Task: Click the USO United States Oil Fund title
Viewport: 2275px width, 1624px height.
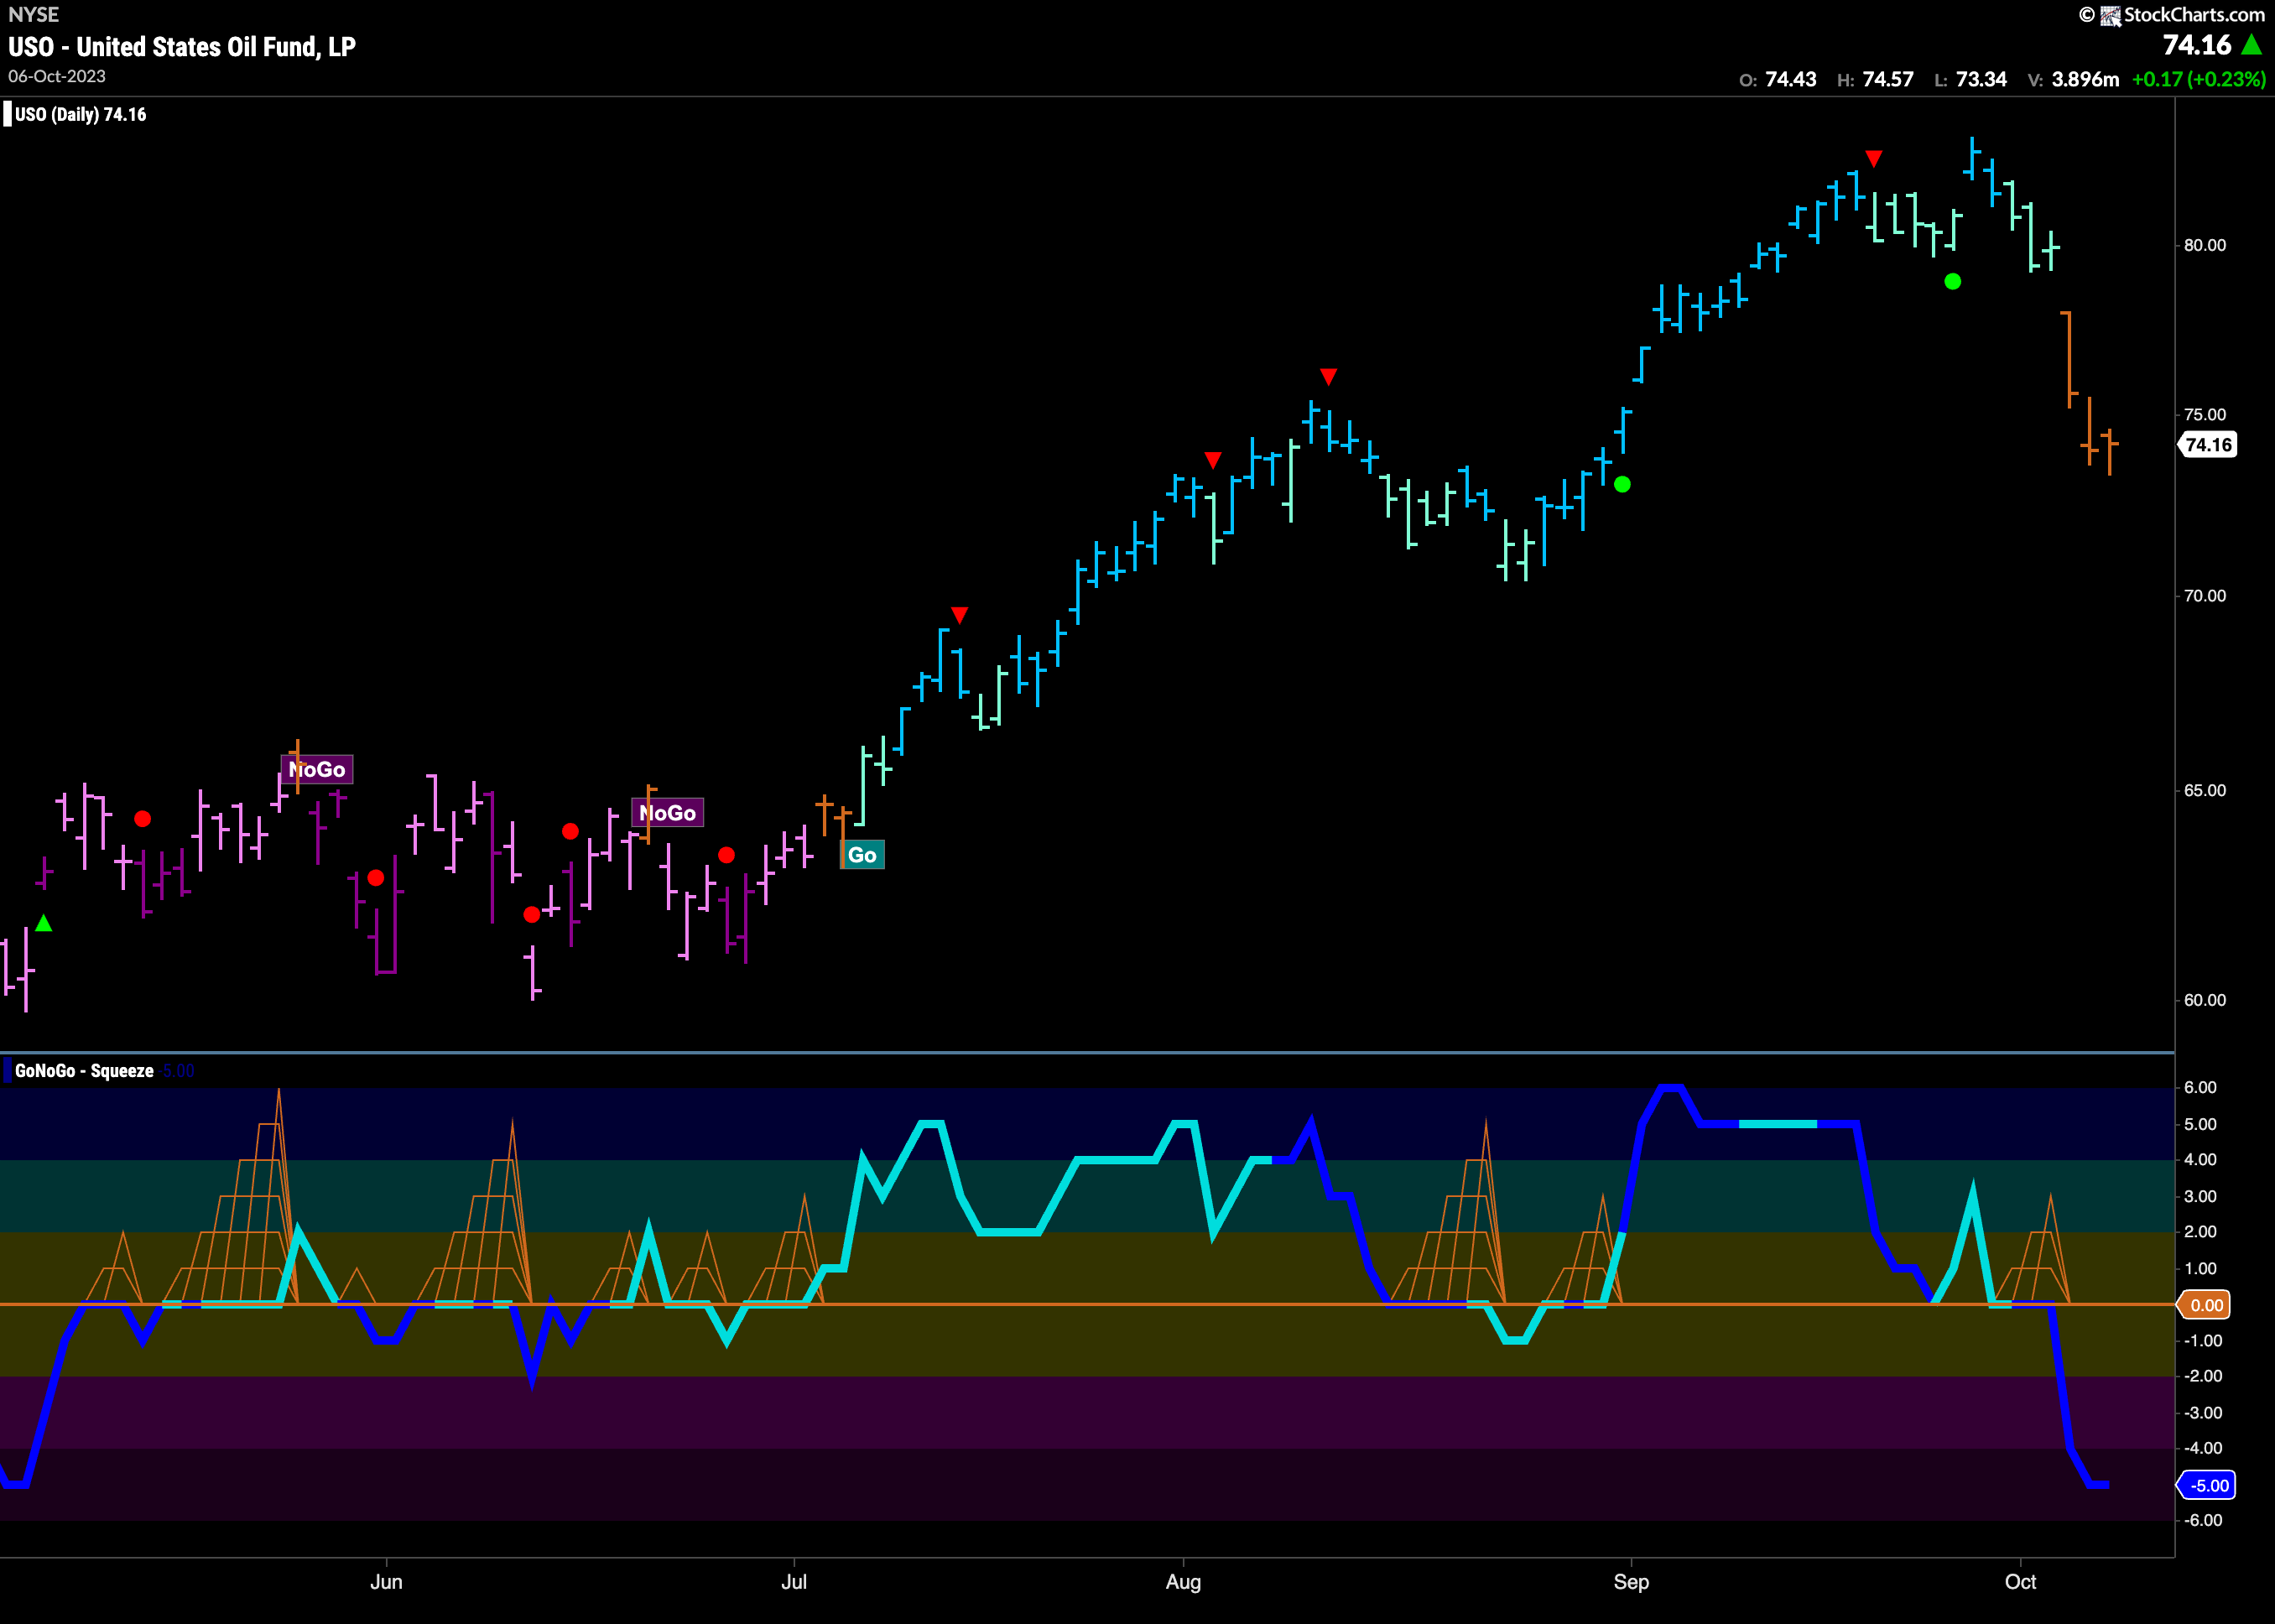Action: [x=182, y=47]
